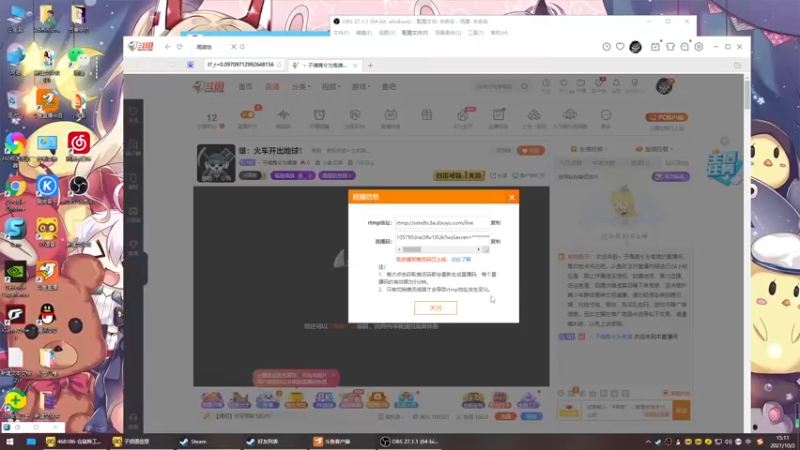The width and height of the screenshot is (800, 450).
Task: Copy the stream key code
Action: tap(495, 241)
